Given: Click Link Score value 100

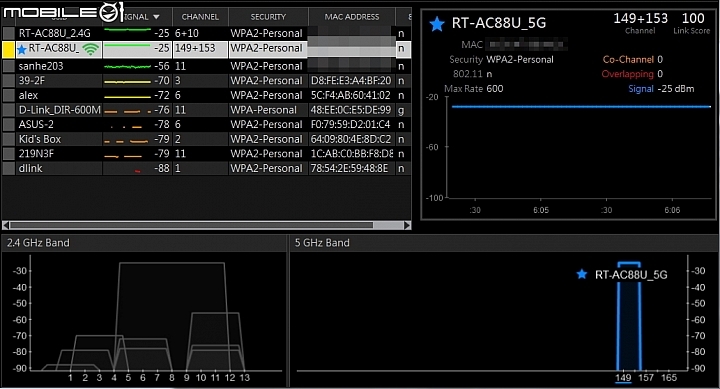Looking at the screenshot, I should coord(693,18).
